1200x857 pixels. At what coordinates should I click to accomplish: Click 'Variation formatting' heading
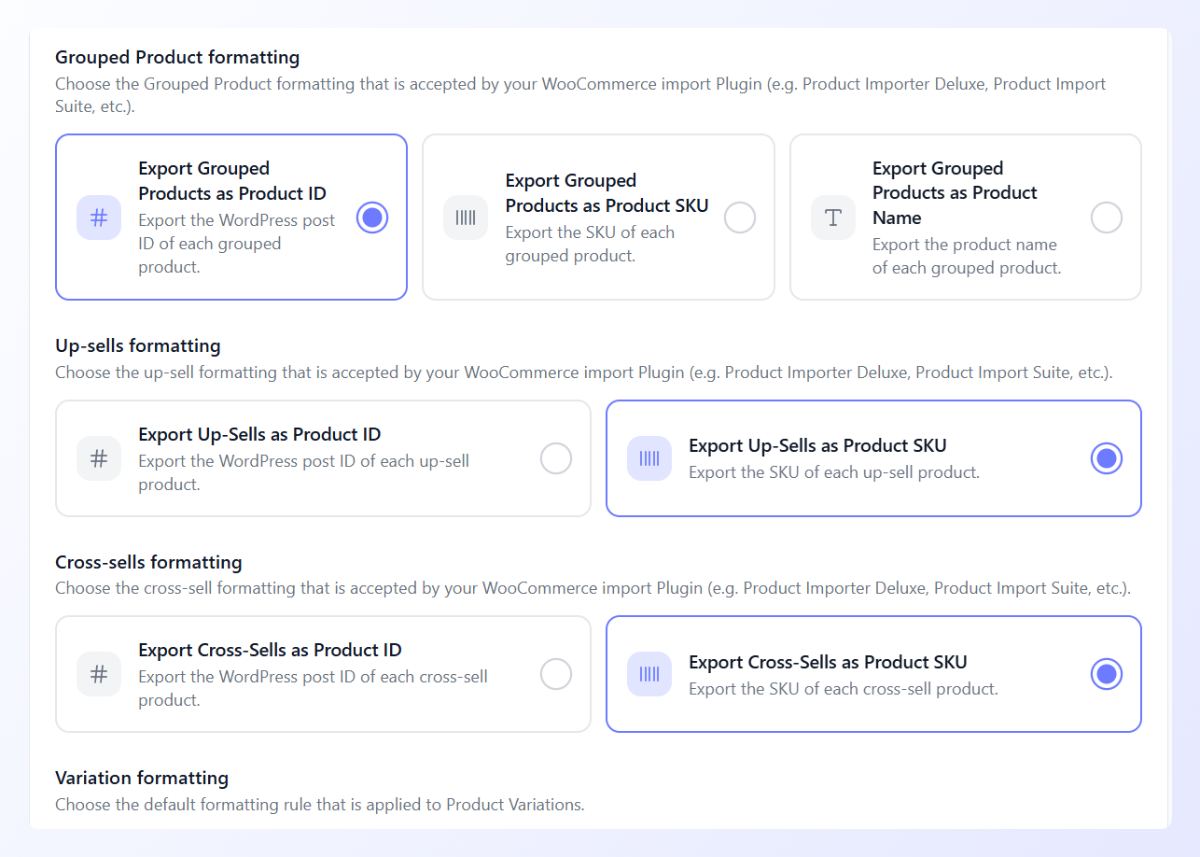(142, 778)
